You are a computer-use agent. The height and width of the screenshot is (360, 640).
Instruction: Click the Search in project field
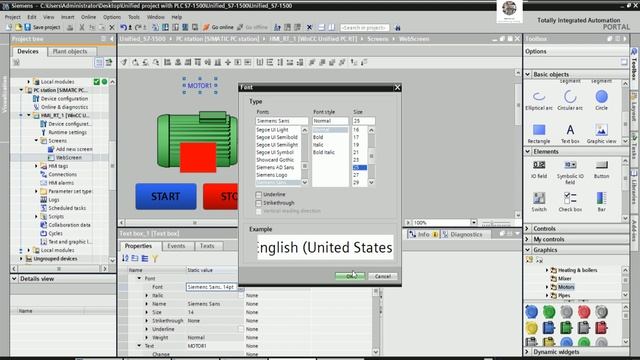click(364, 28)
